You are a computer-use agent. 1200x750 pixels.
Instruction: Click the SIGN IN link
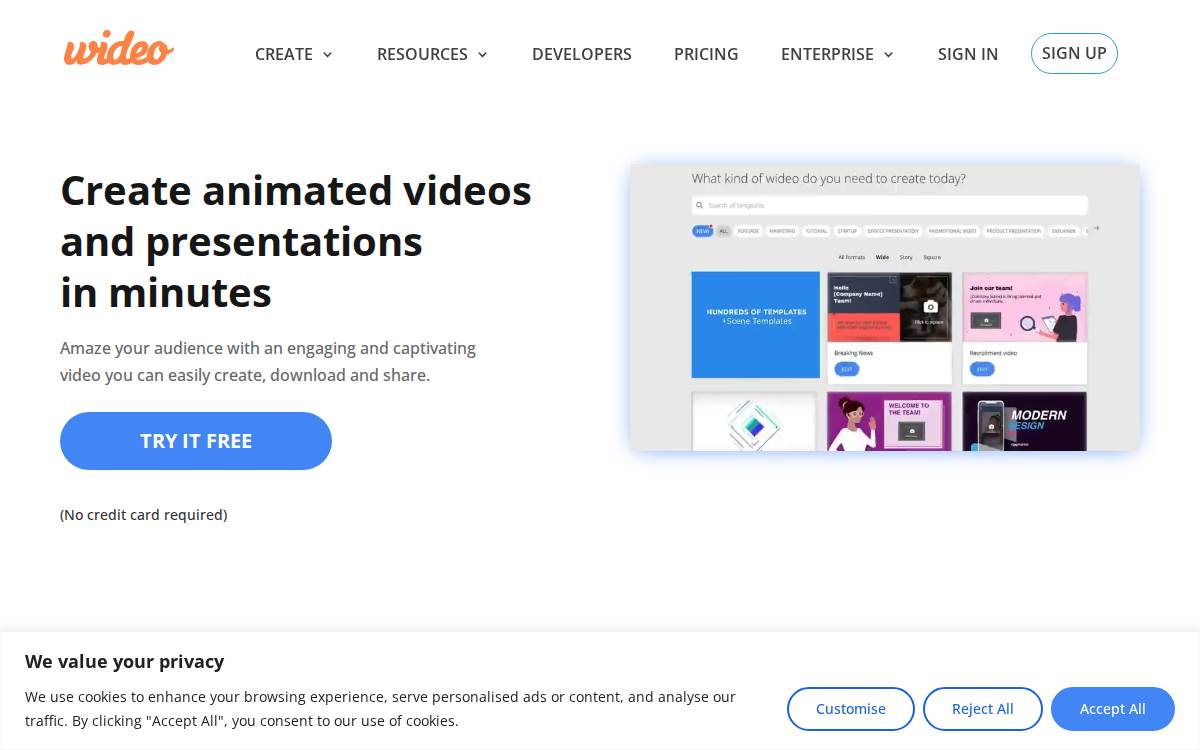968,54
